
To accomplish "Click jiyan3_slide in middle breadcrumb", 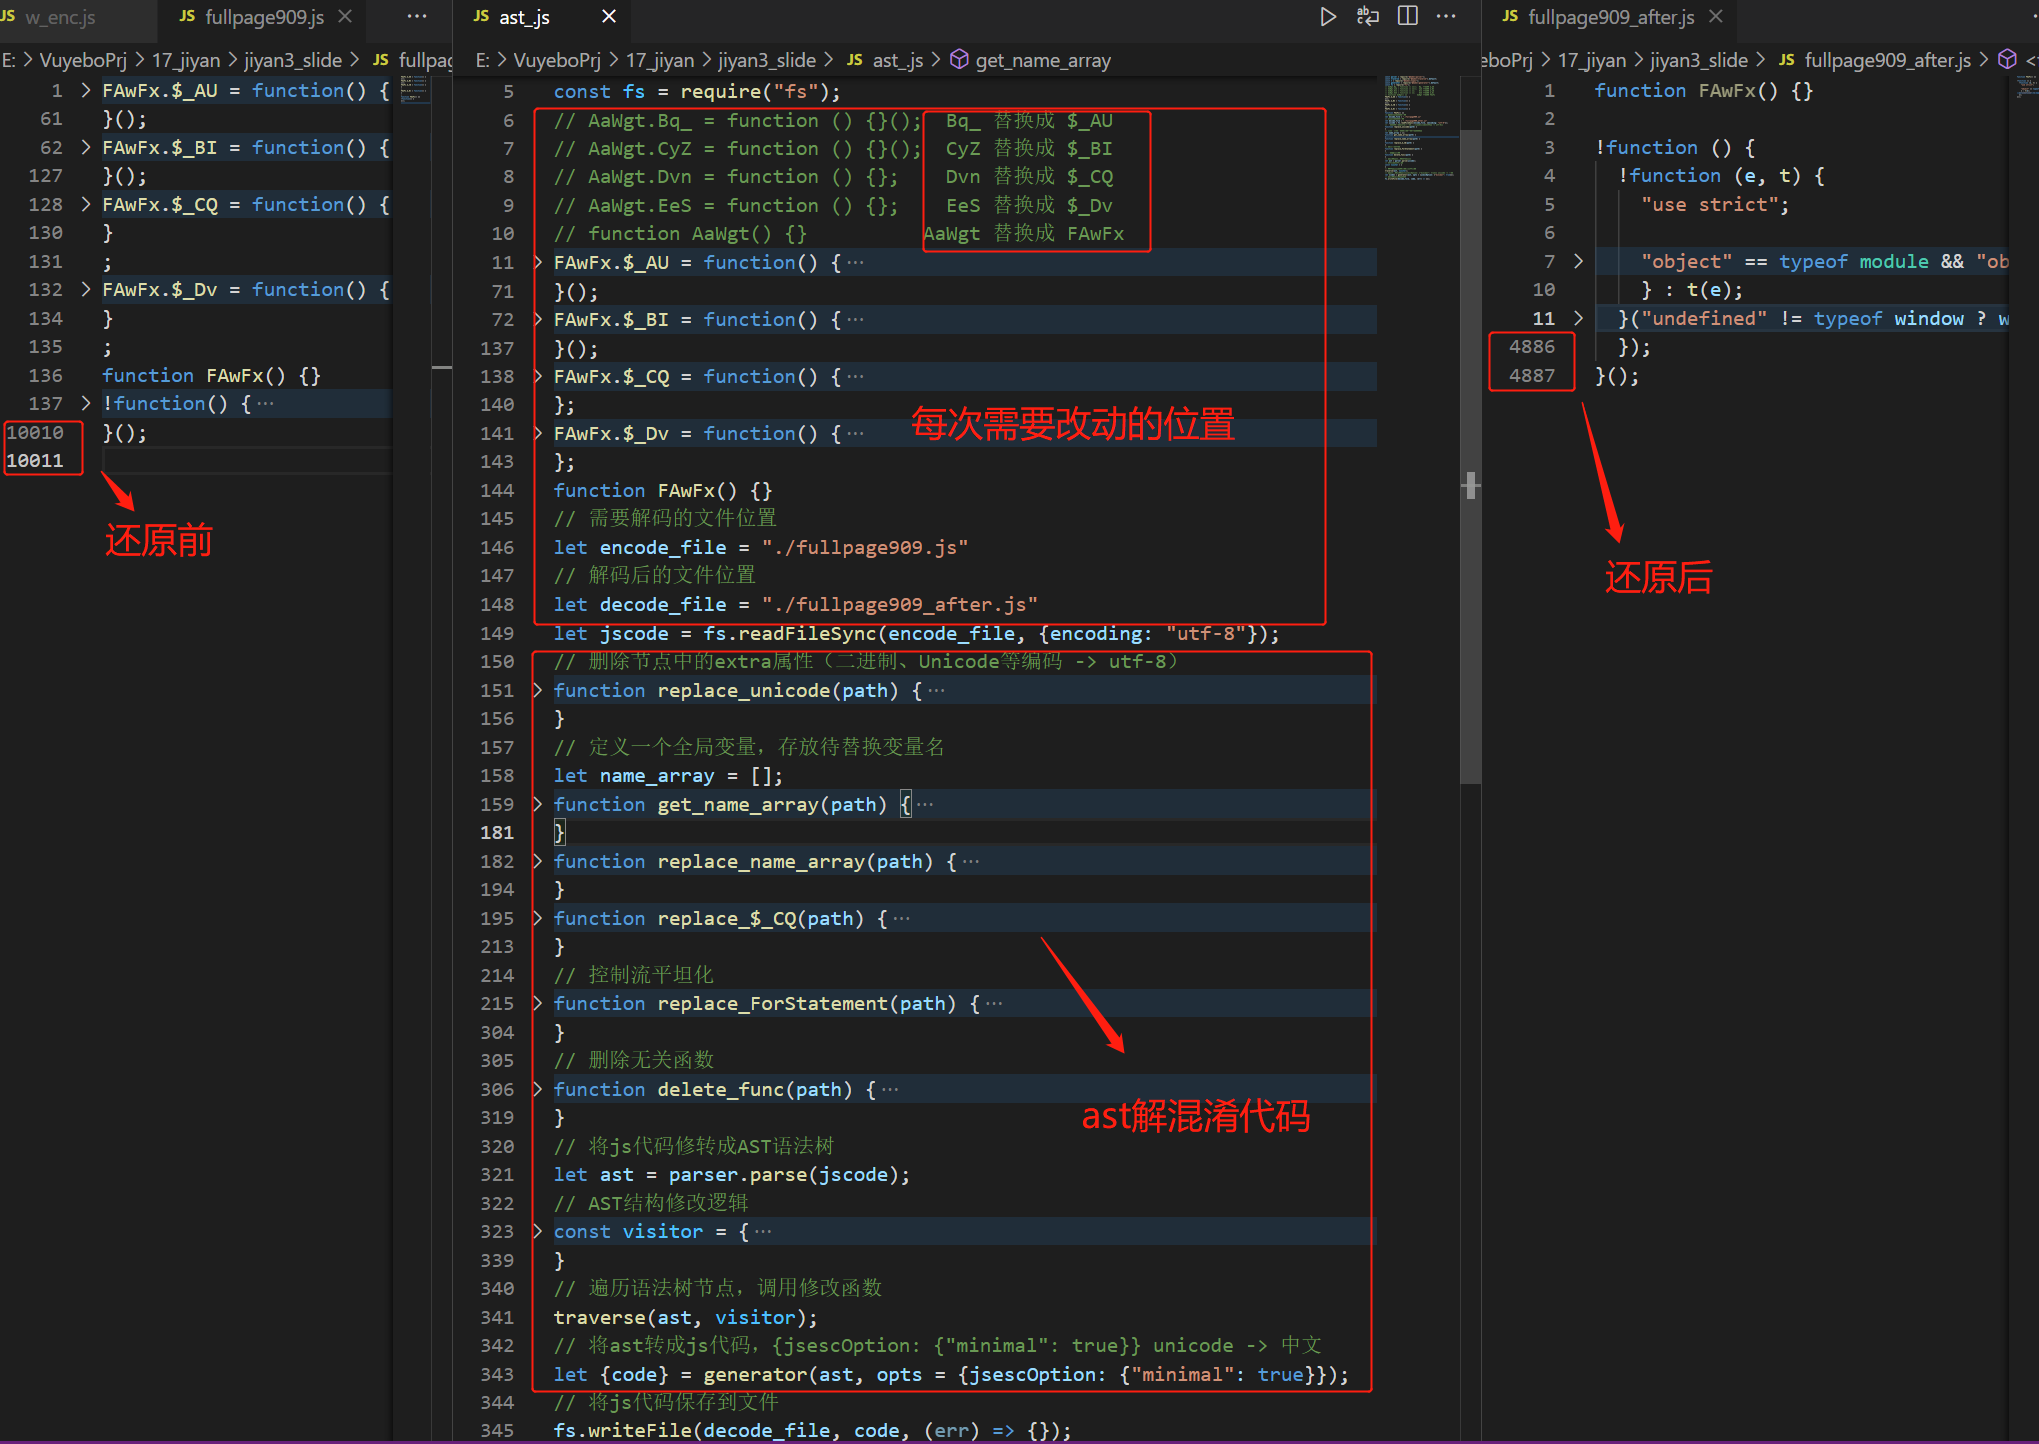I will click(x=766, y=61).
